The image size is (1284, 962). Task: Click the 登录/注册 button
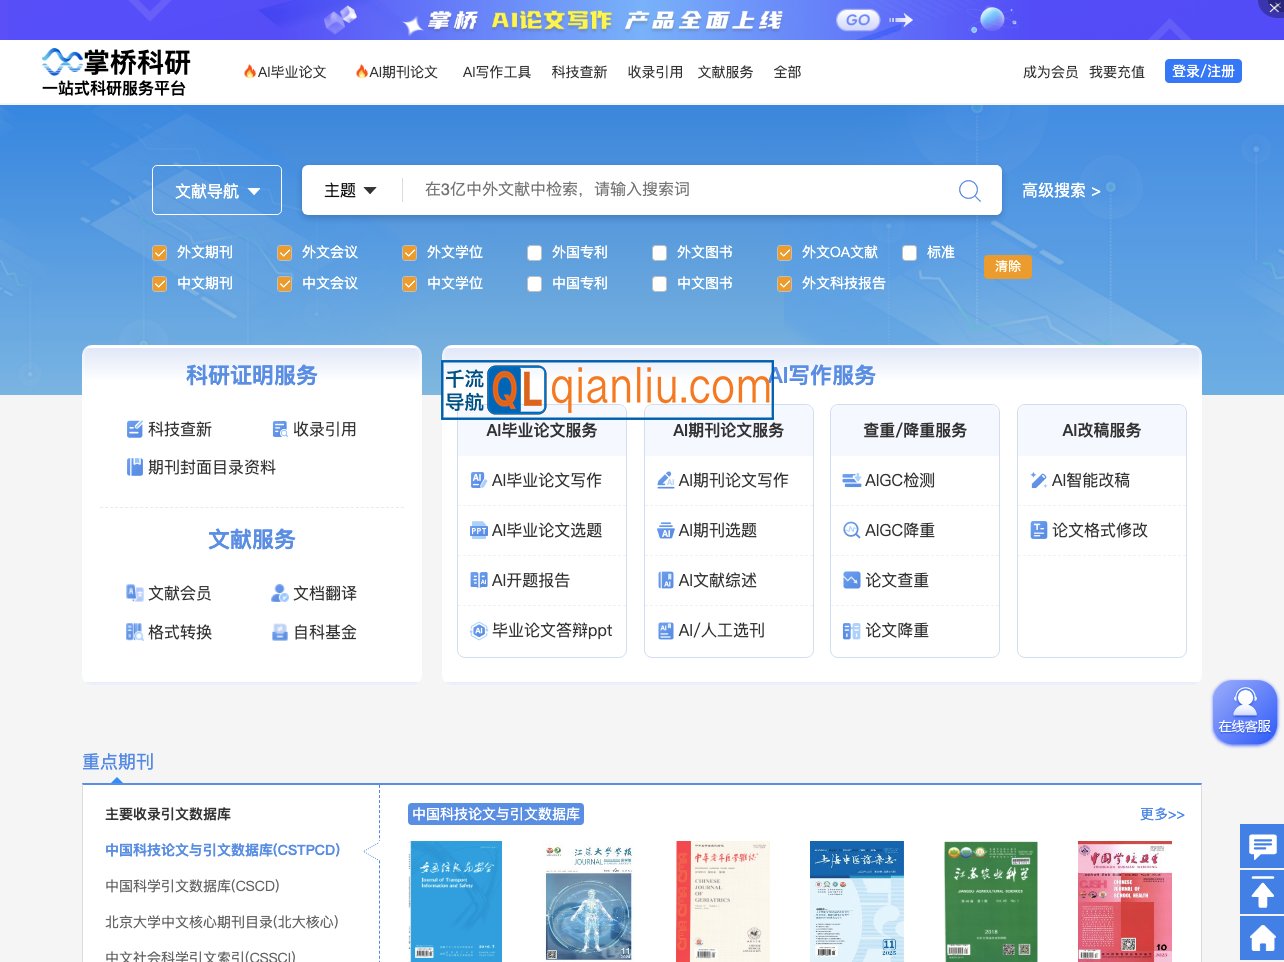tap(1203, 71)
